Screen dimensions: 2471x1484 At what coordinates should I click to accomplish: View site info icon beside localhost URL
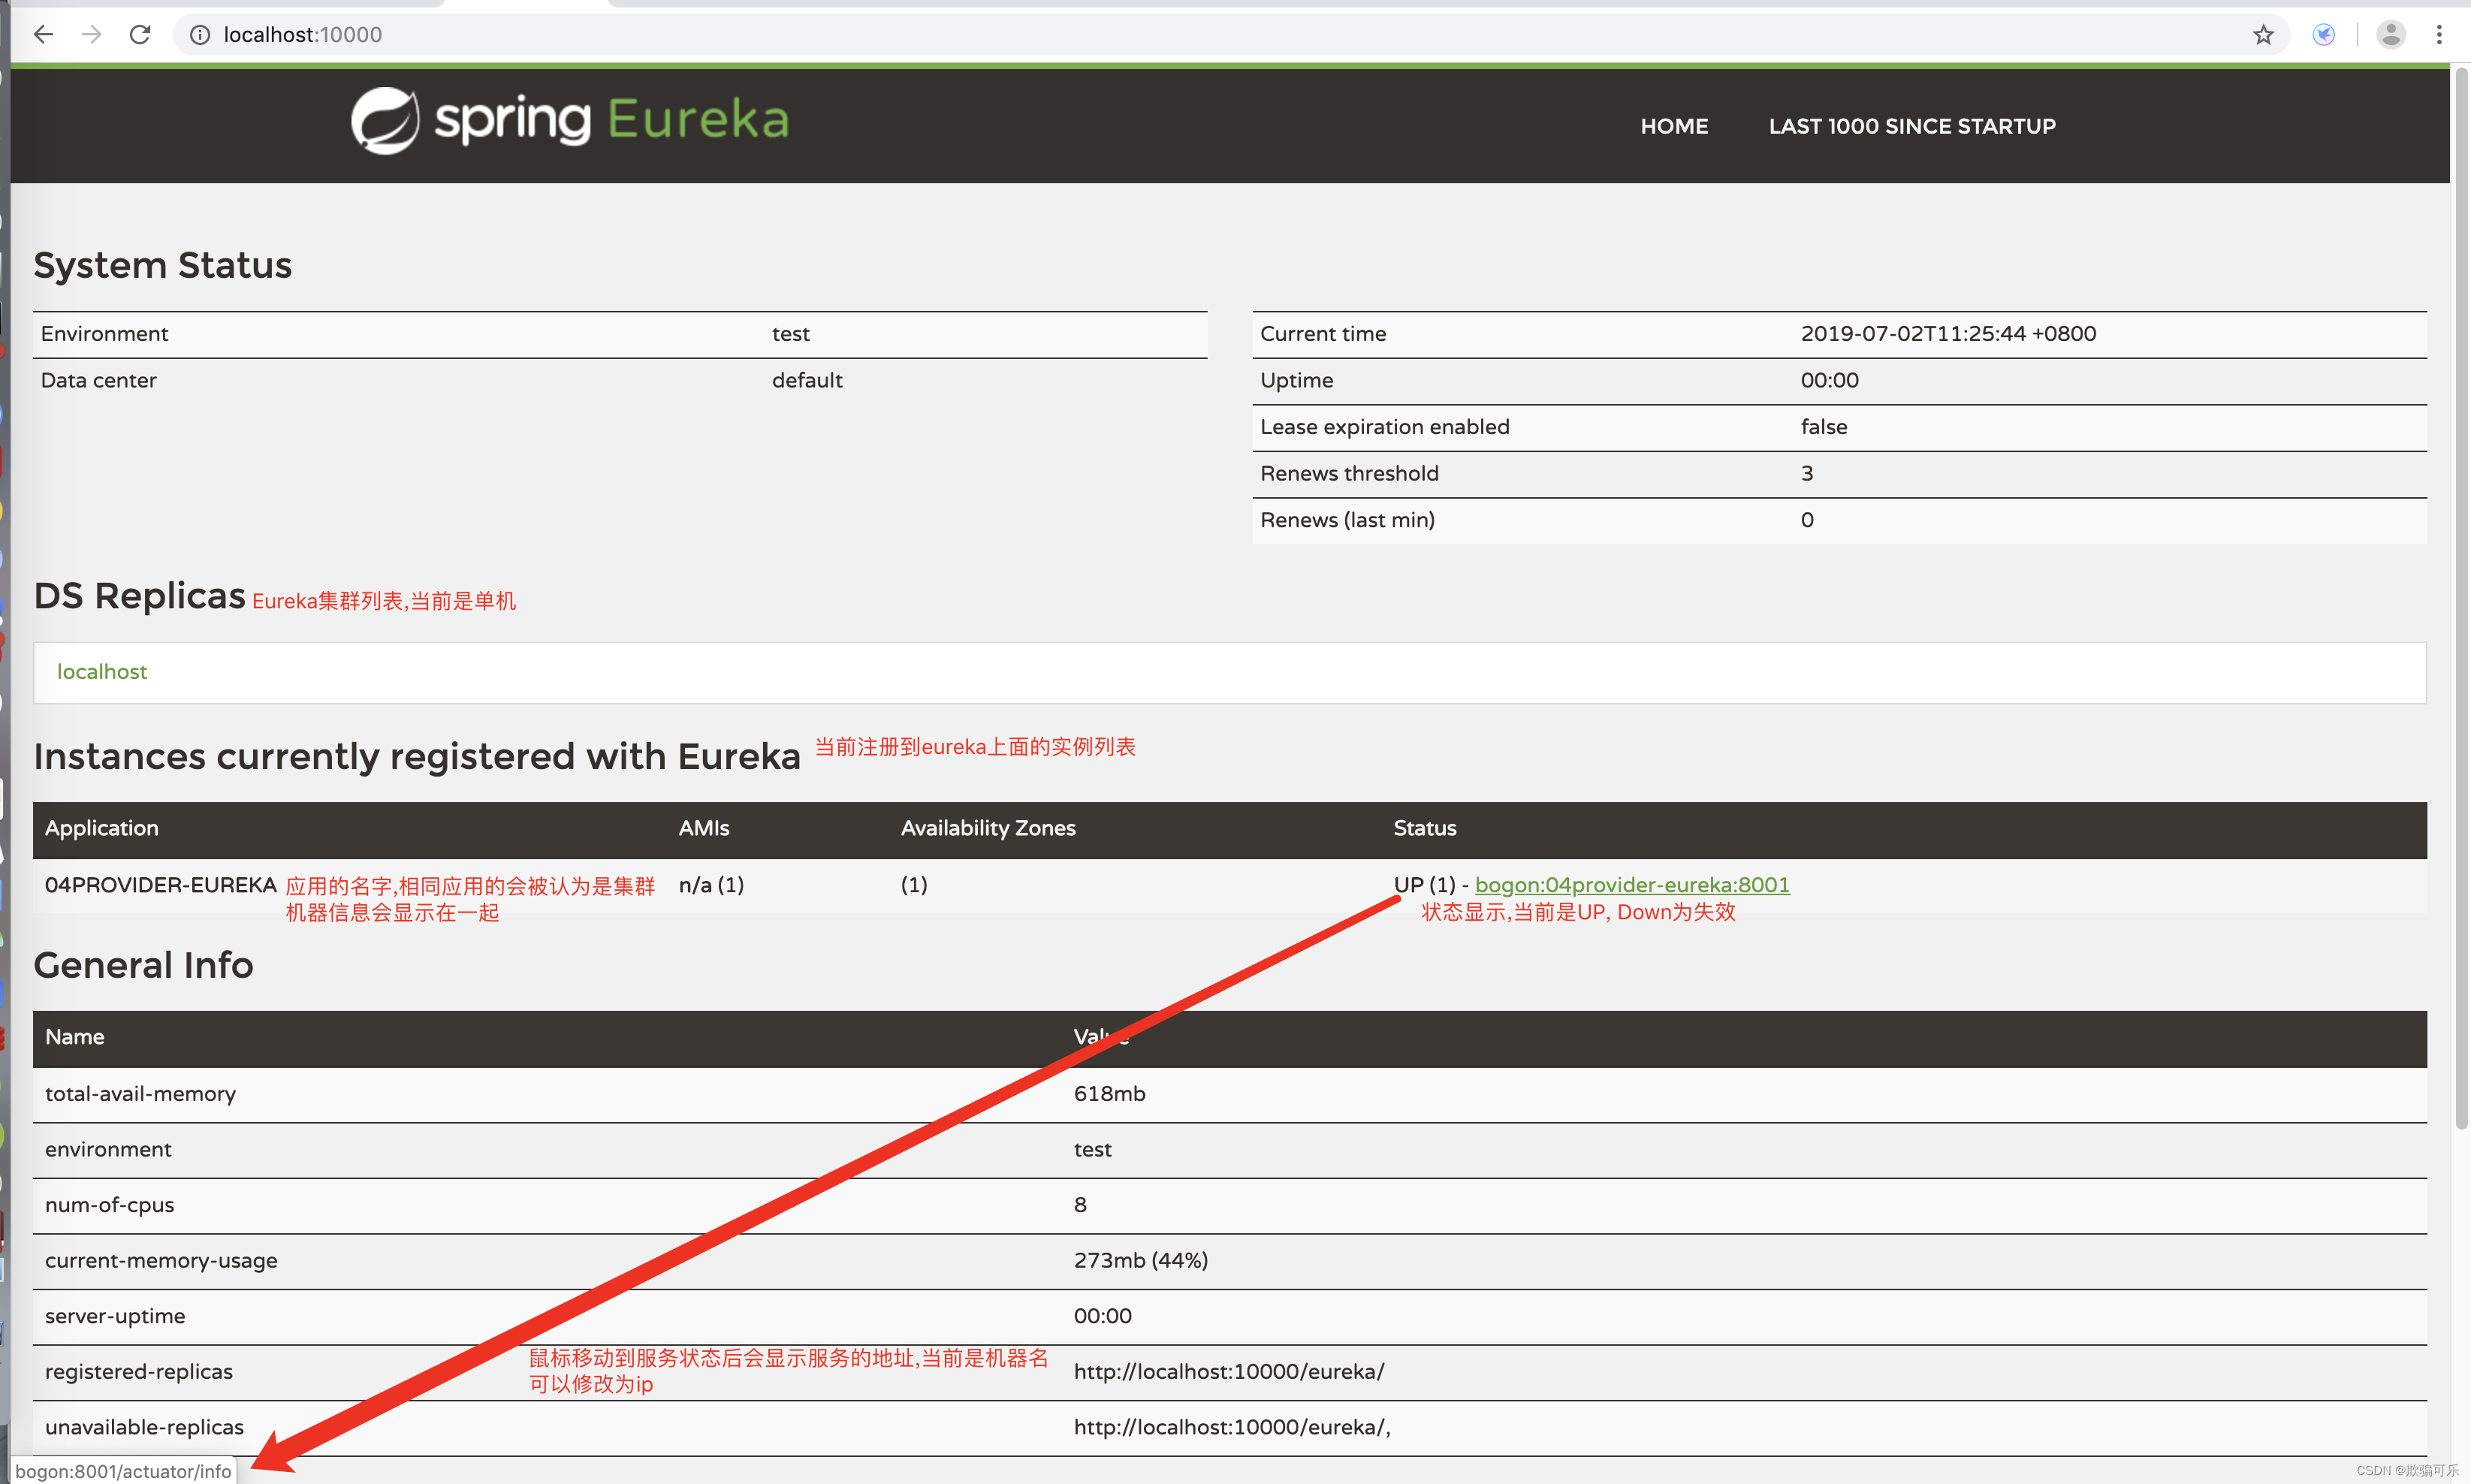click(200, 35)
